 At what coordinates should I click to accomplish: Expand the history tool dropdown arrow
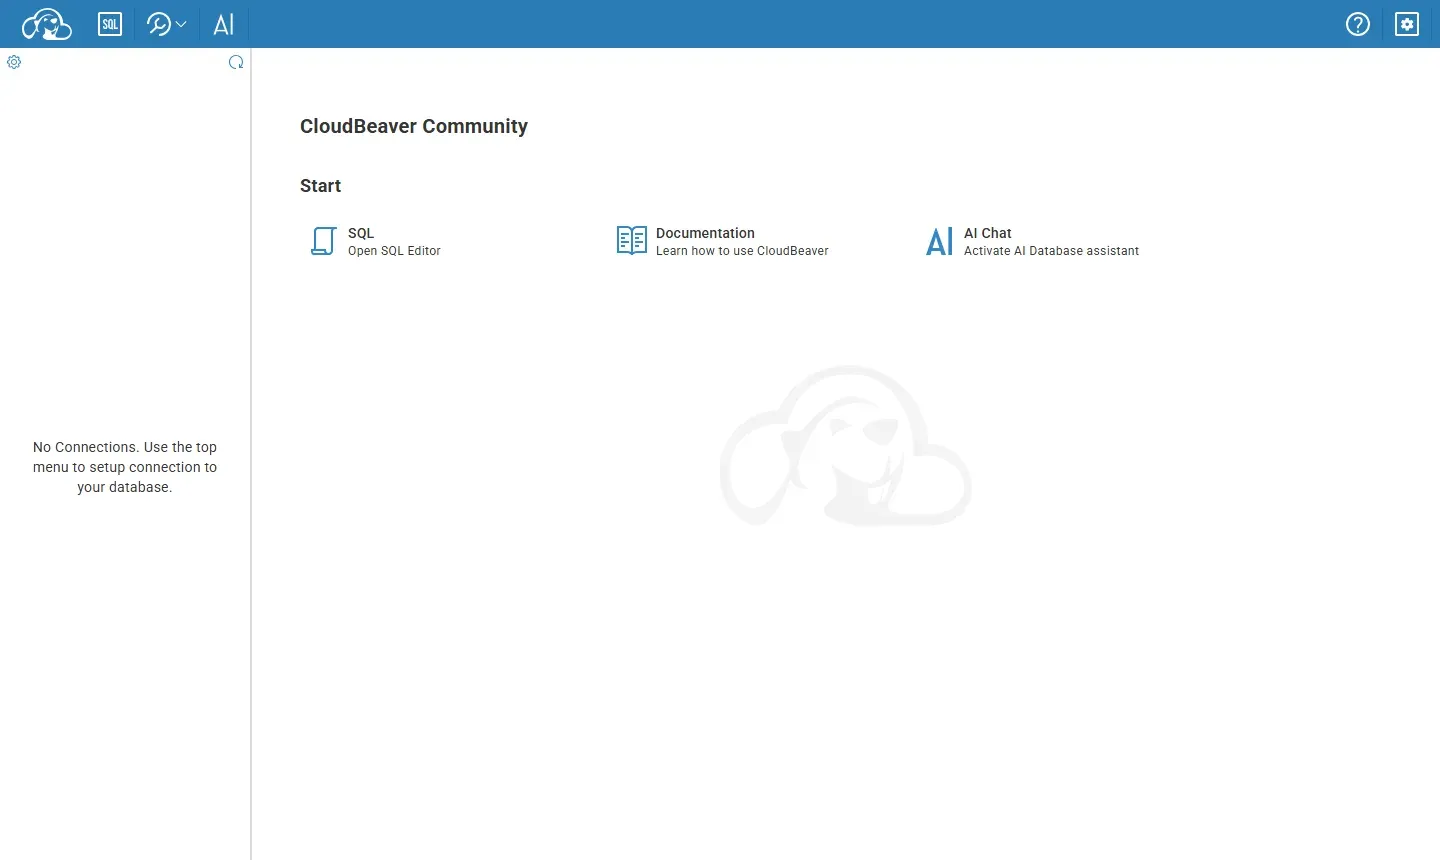[181, 24]
